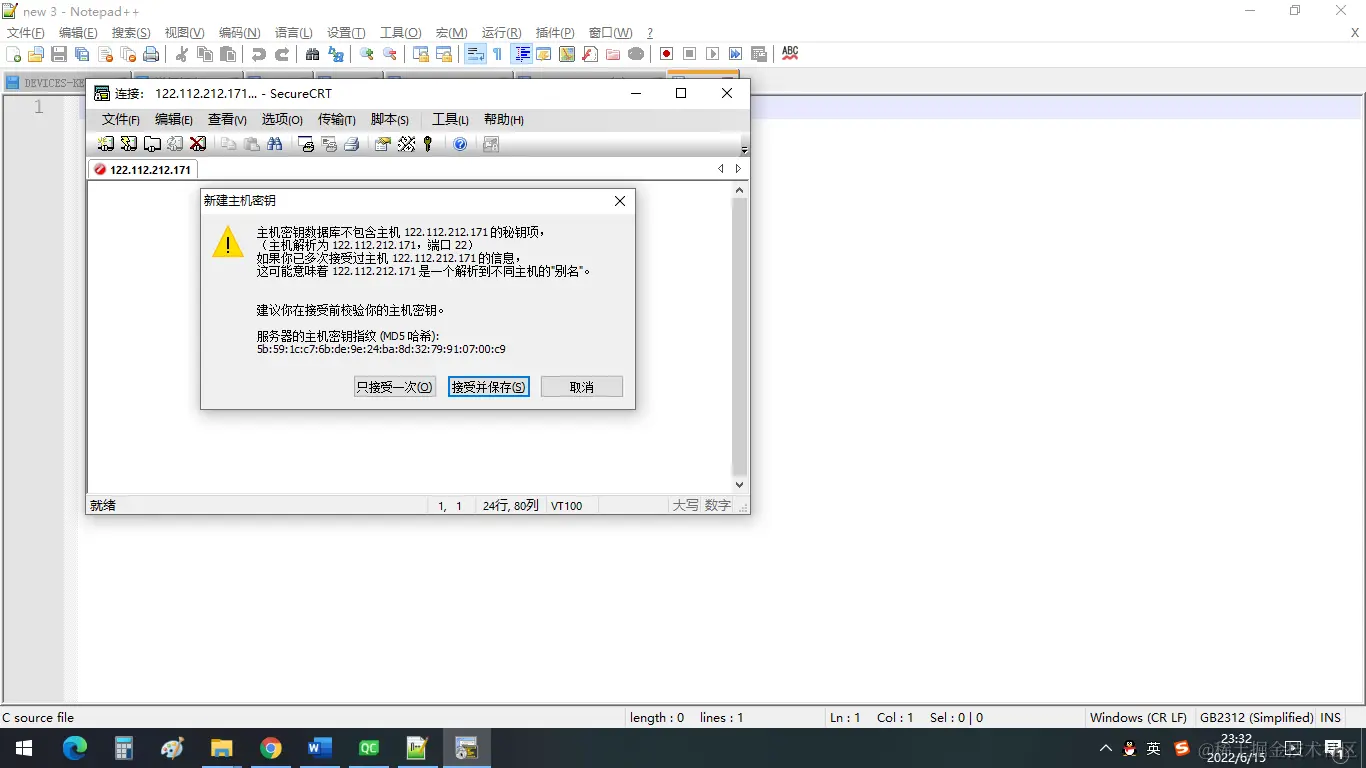Click 接受并保存(S) button
The image size is (1366, 768).
coord(489,387)
